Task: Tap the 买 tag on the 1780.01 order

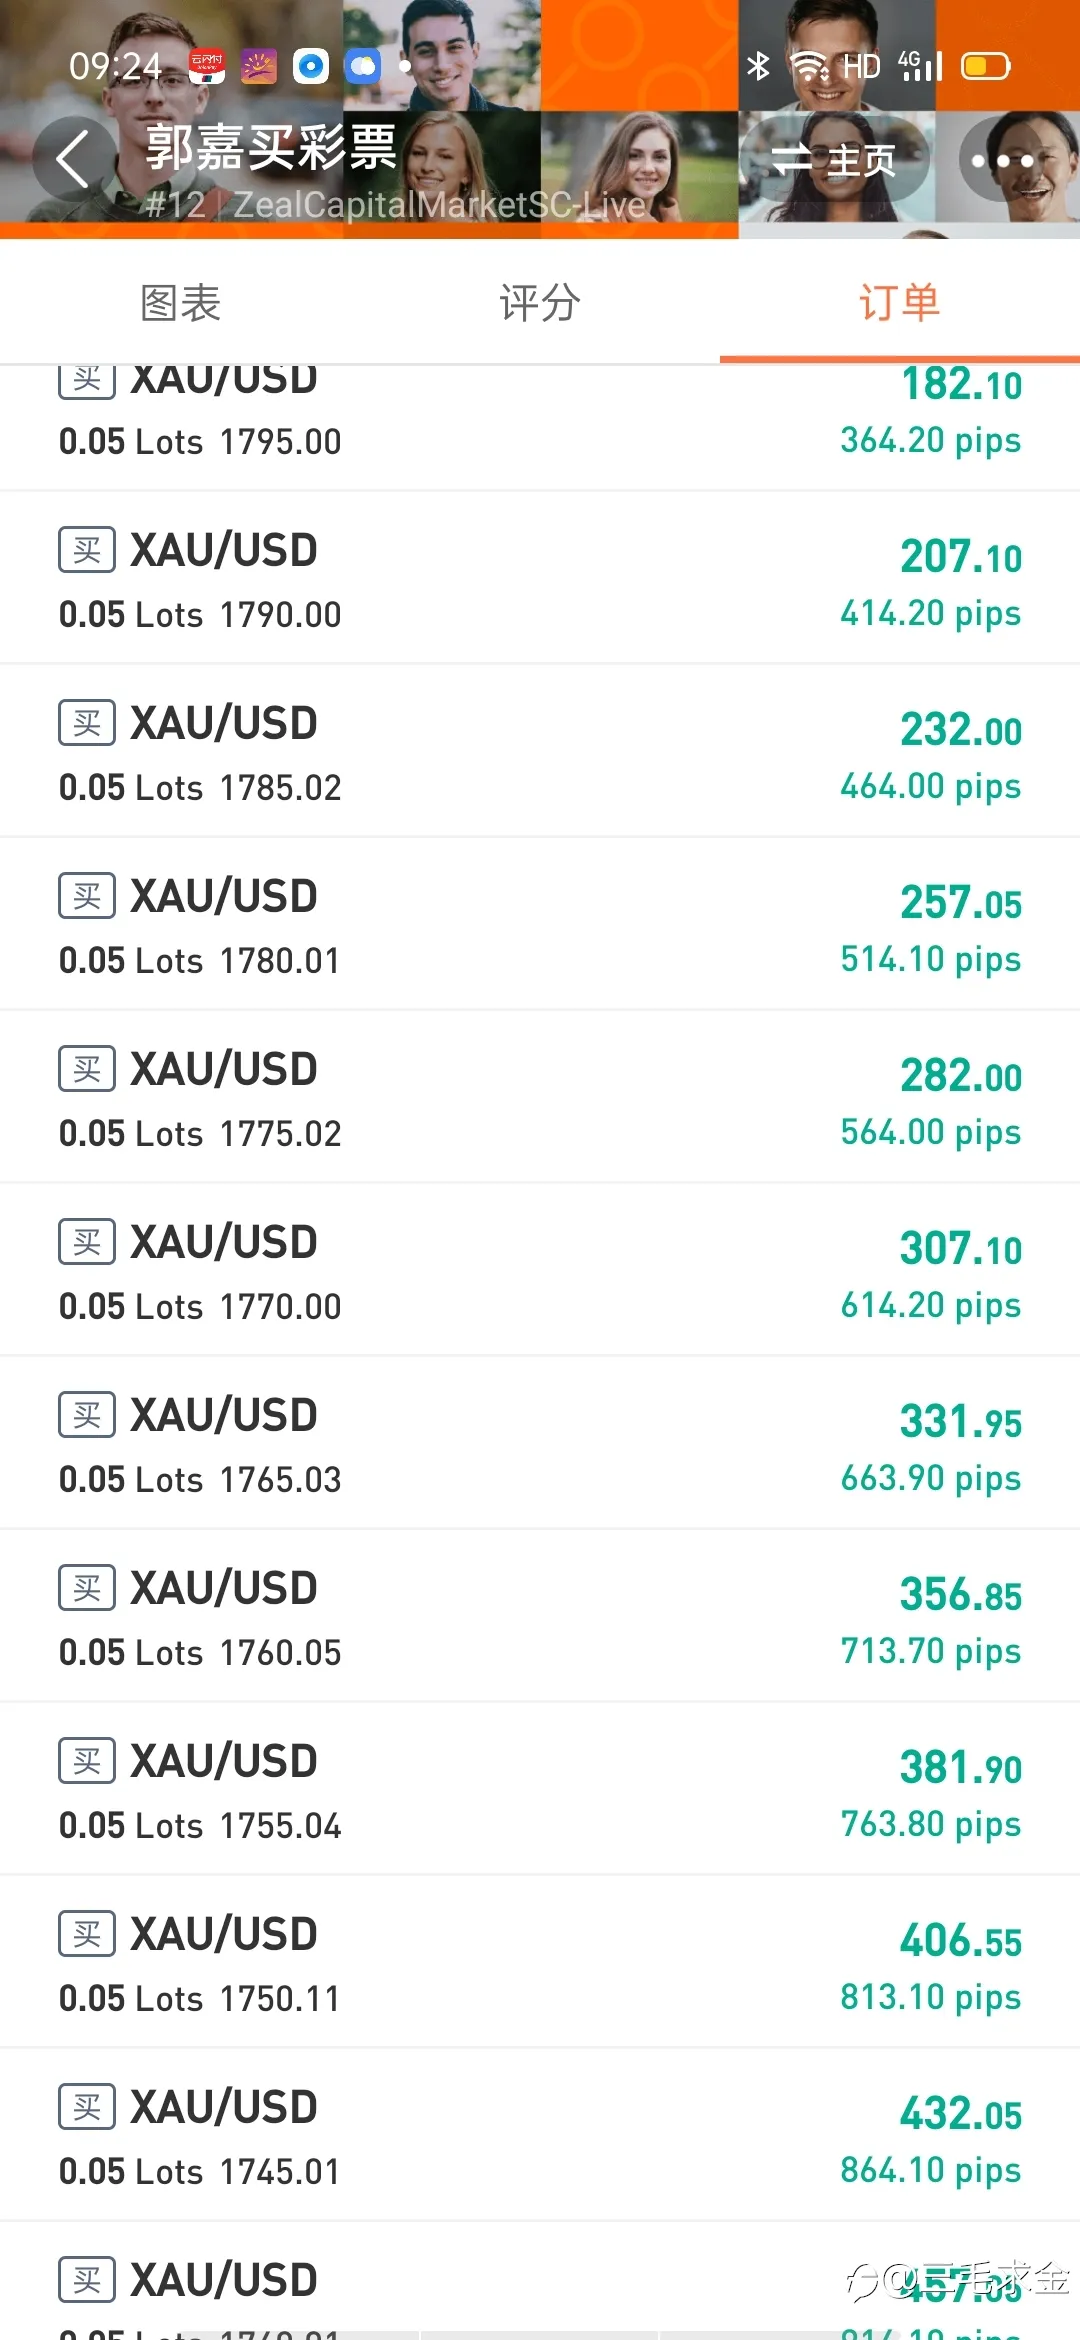Action: (x=87, y=896)
